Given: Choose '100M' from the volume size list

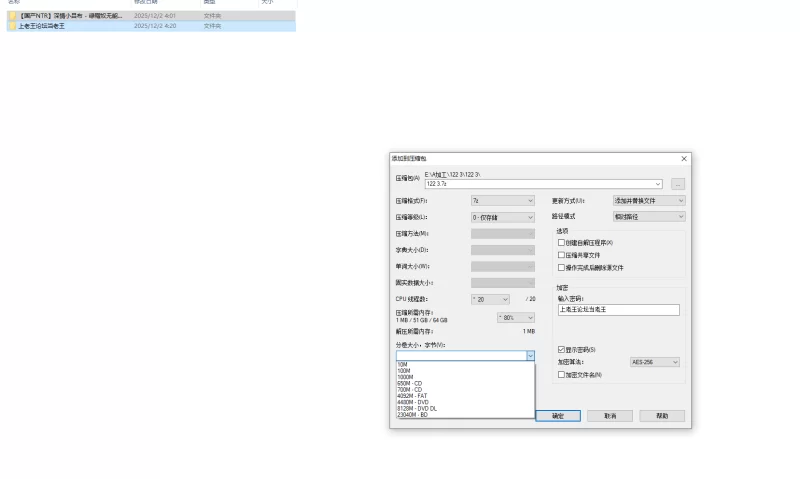Looking at the screenshot, I should [x=465, y=371].
